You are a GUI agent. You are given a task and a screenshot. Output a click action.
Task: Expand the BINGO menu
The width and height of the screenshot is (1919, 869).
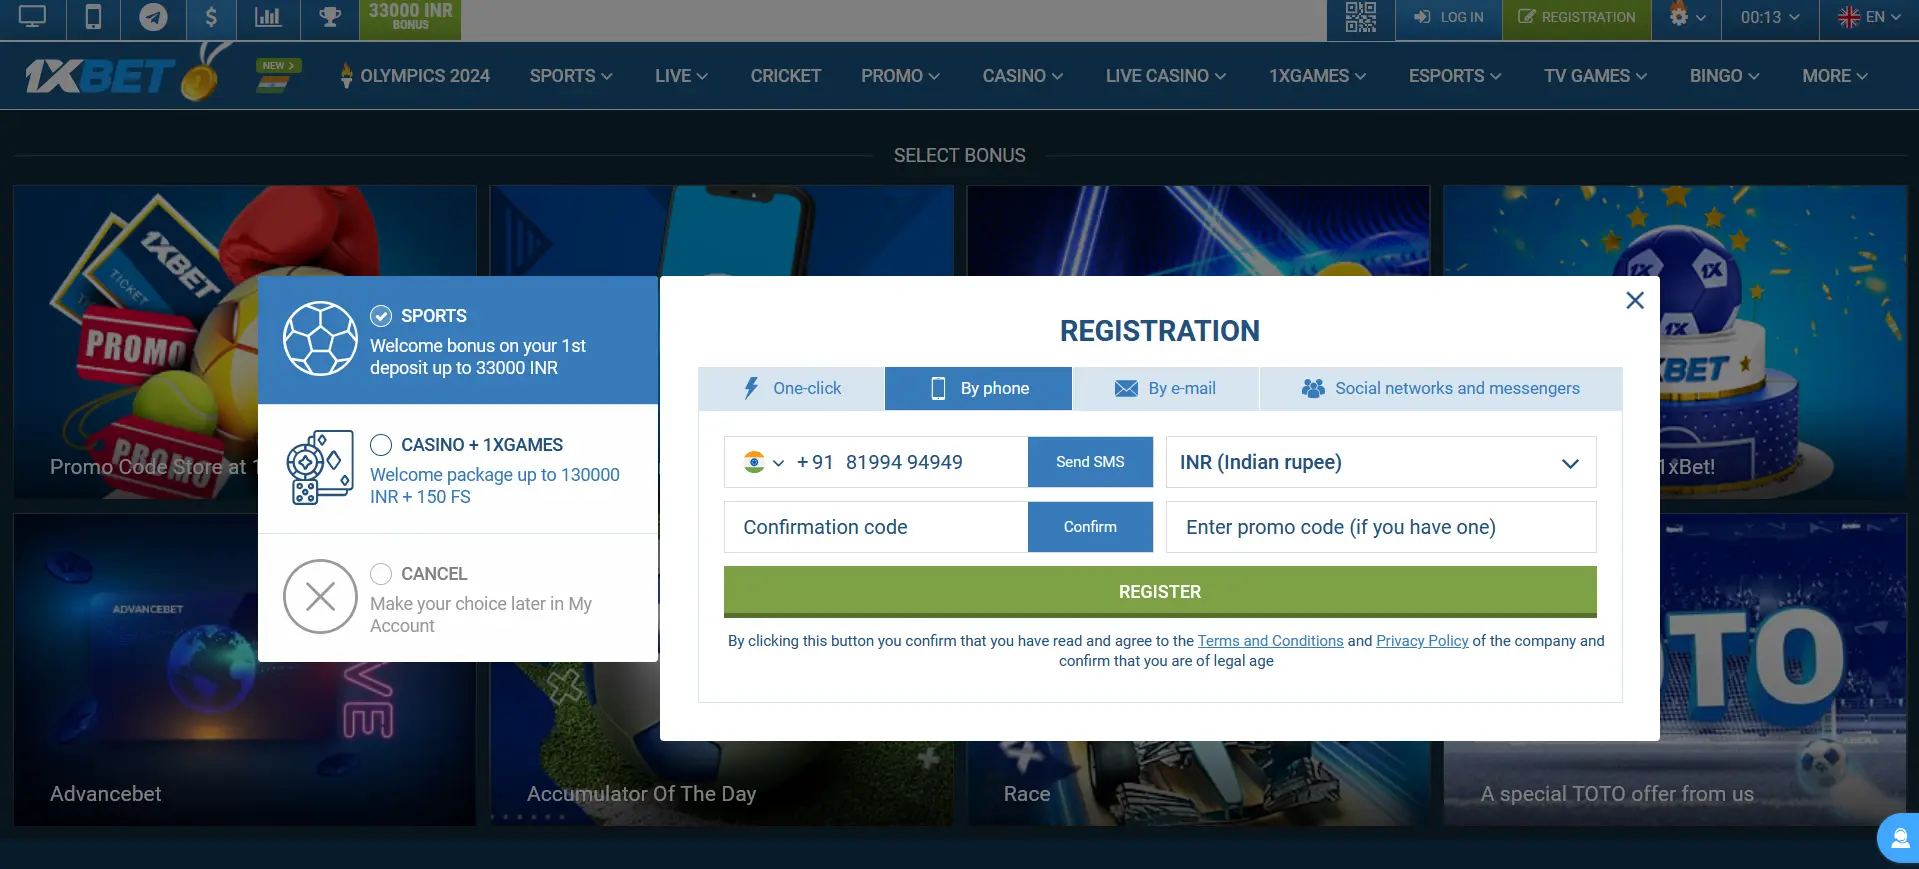(1724, 76)
